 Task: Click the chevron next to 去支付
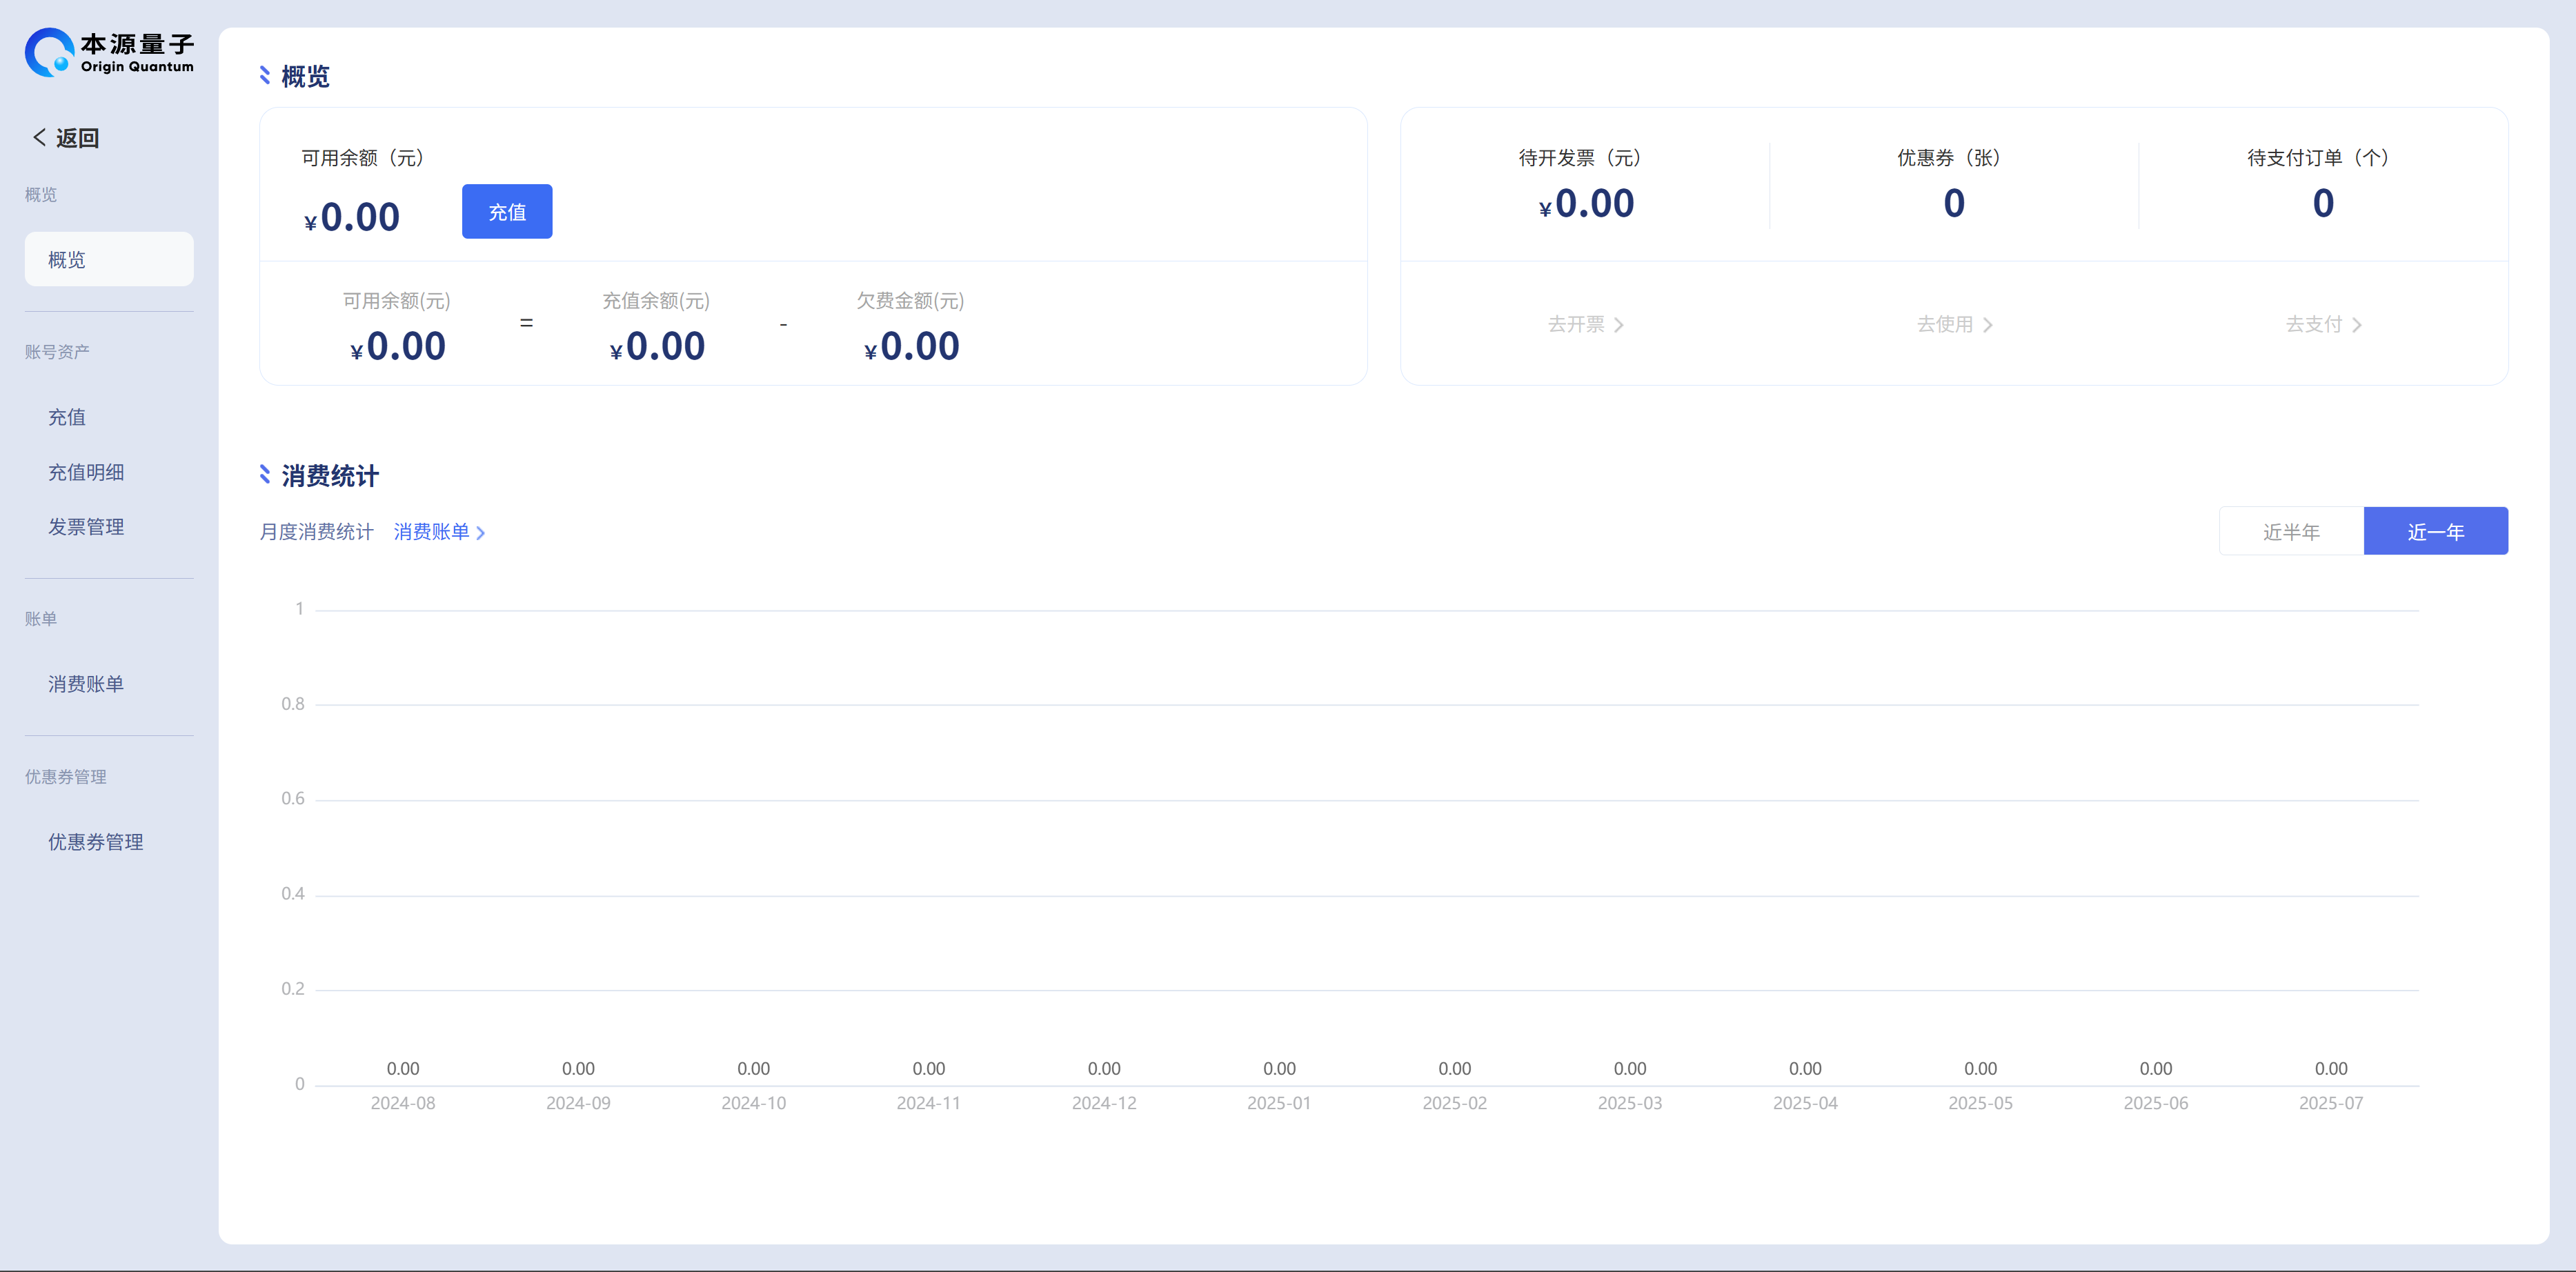(2357, 325)
